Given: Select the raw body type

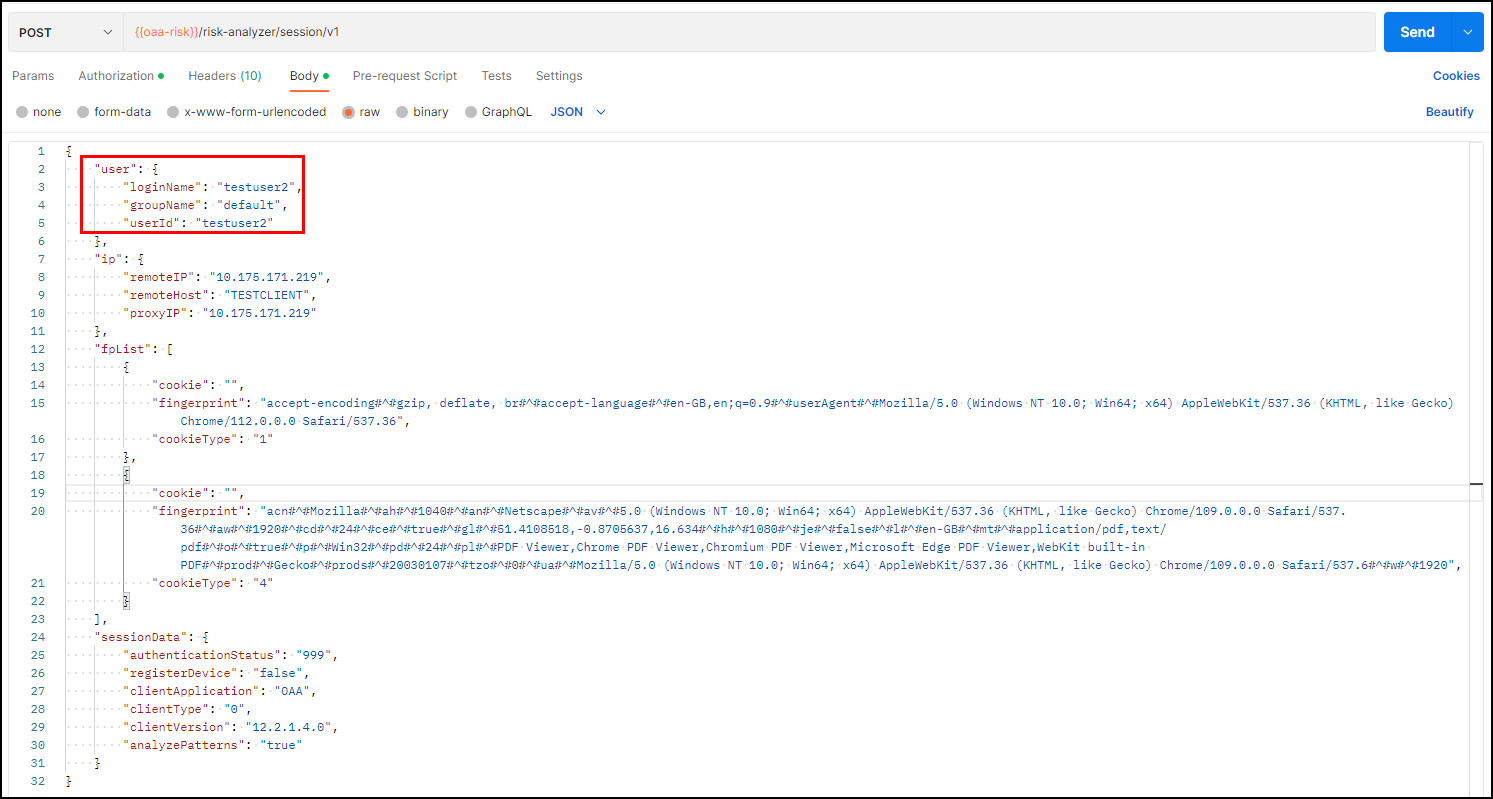Looking at the screenshot, I should click(361, 112).
